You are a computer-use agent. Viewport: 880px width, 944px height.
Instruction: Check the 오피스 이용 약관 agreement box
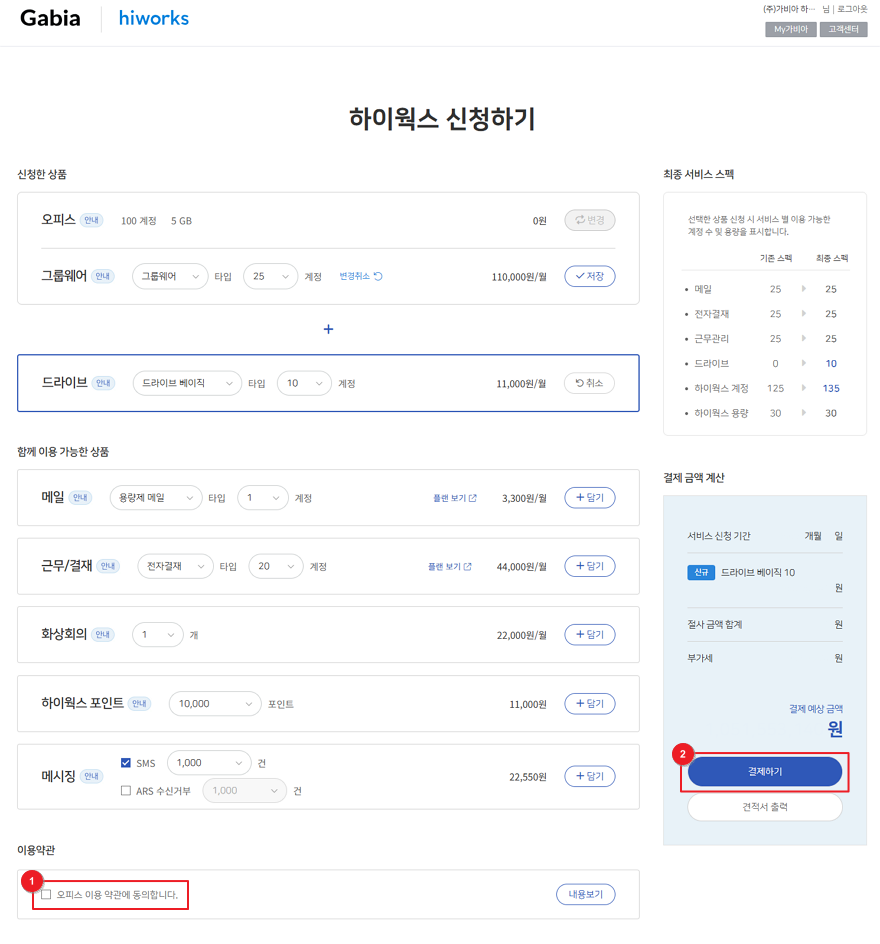pyautogui.click(x=46, y=894)
